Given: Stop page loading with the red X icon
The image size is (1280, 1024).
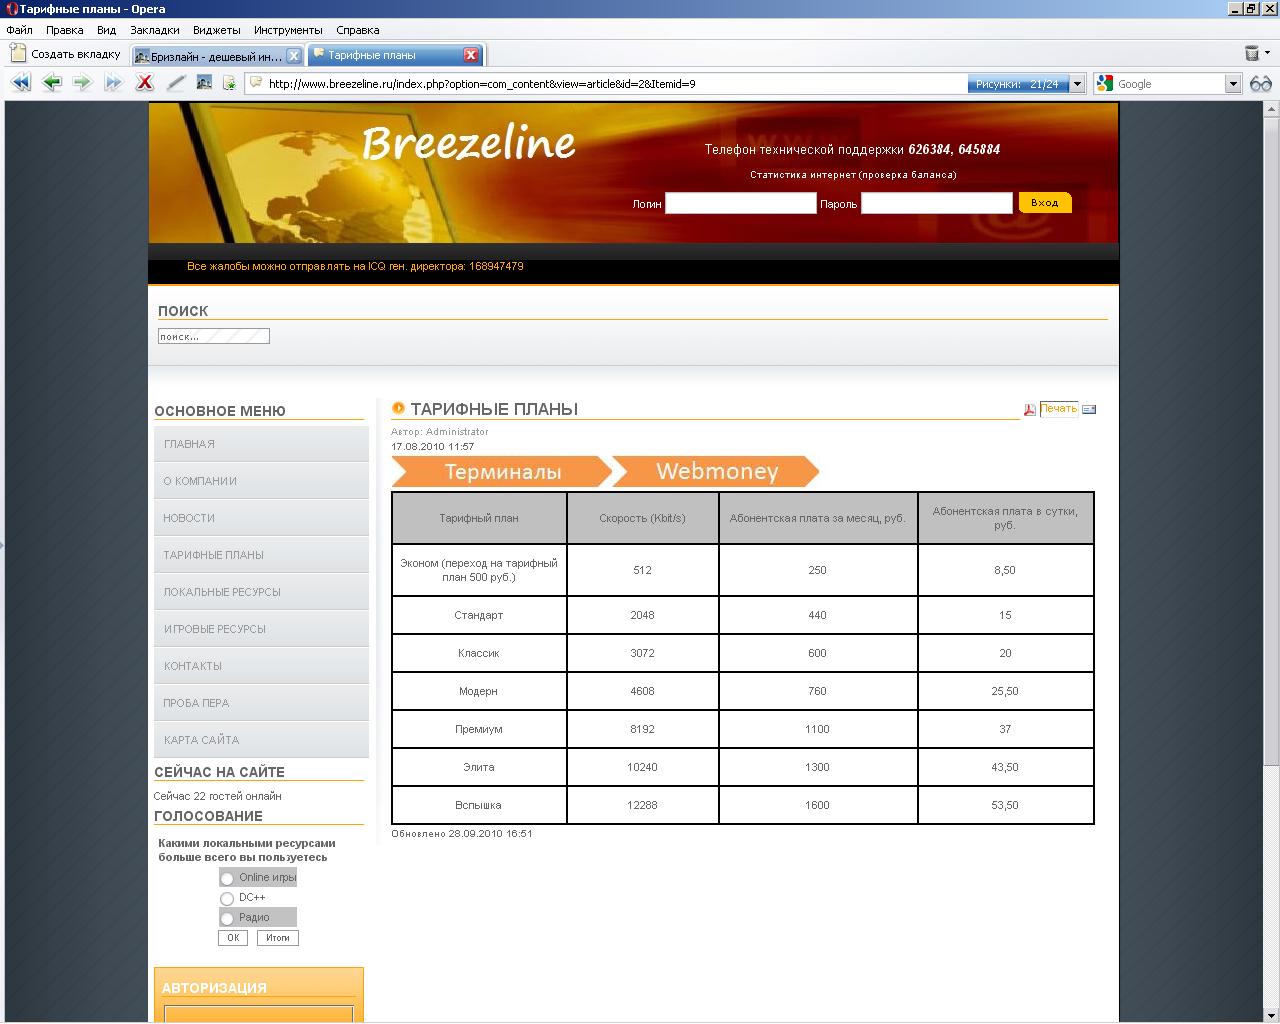Looking at the screenshot, I should pos(145,83).
